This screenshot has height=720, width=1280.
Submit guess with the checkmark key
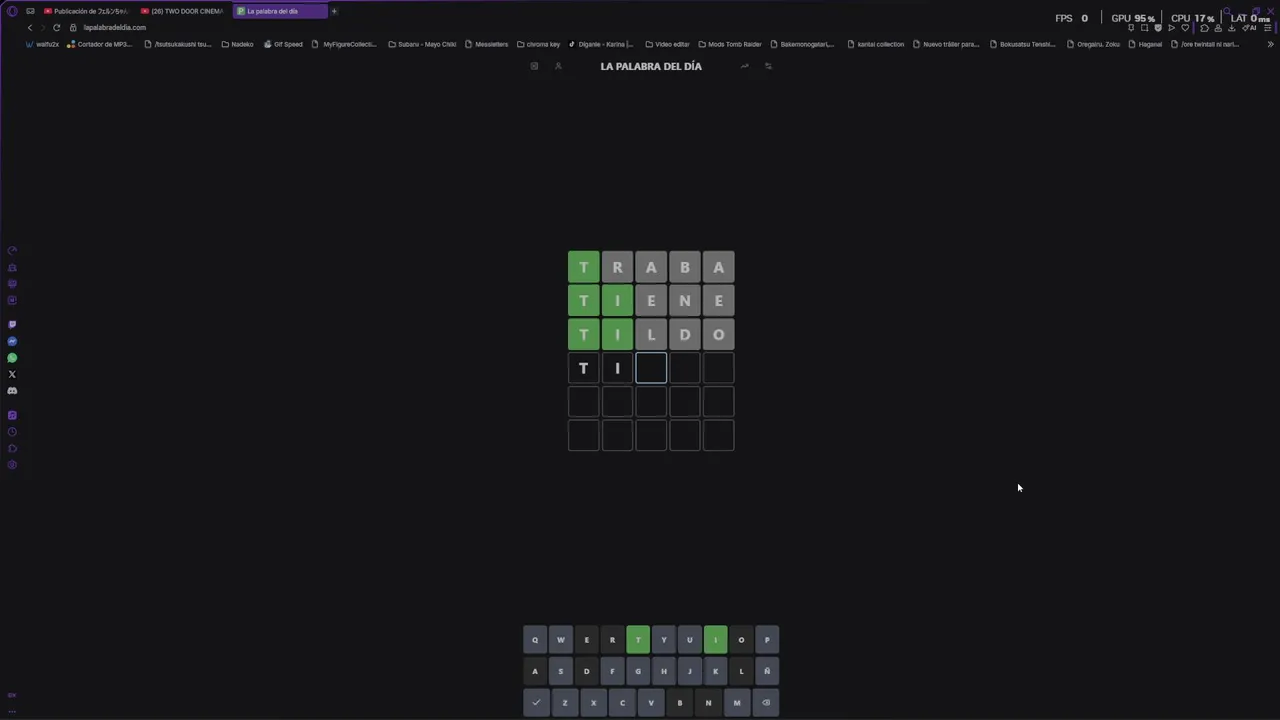pos(536,702)
